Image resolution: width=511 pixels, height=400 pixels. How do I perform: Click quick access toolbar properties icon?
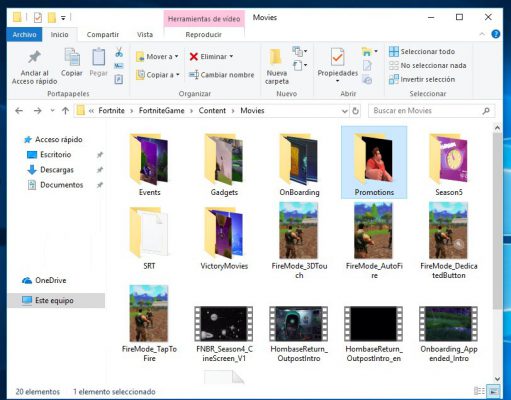pos(38,17)
